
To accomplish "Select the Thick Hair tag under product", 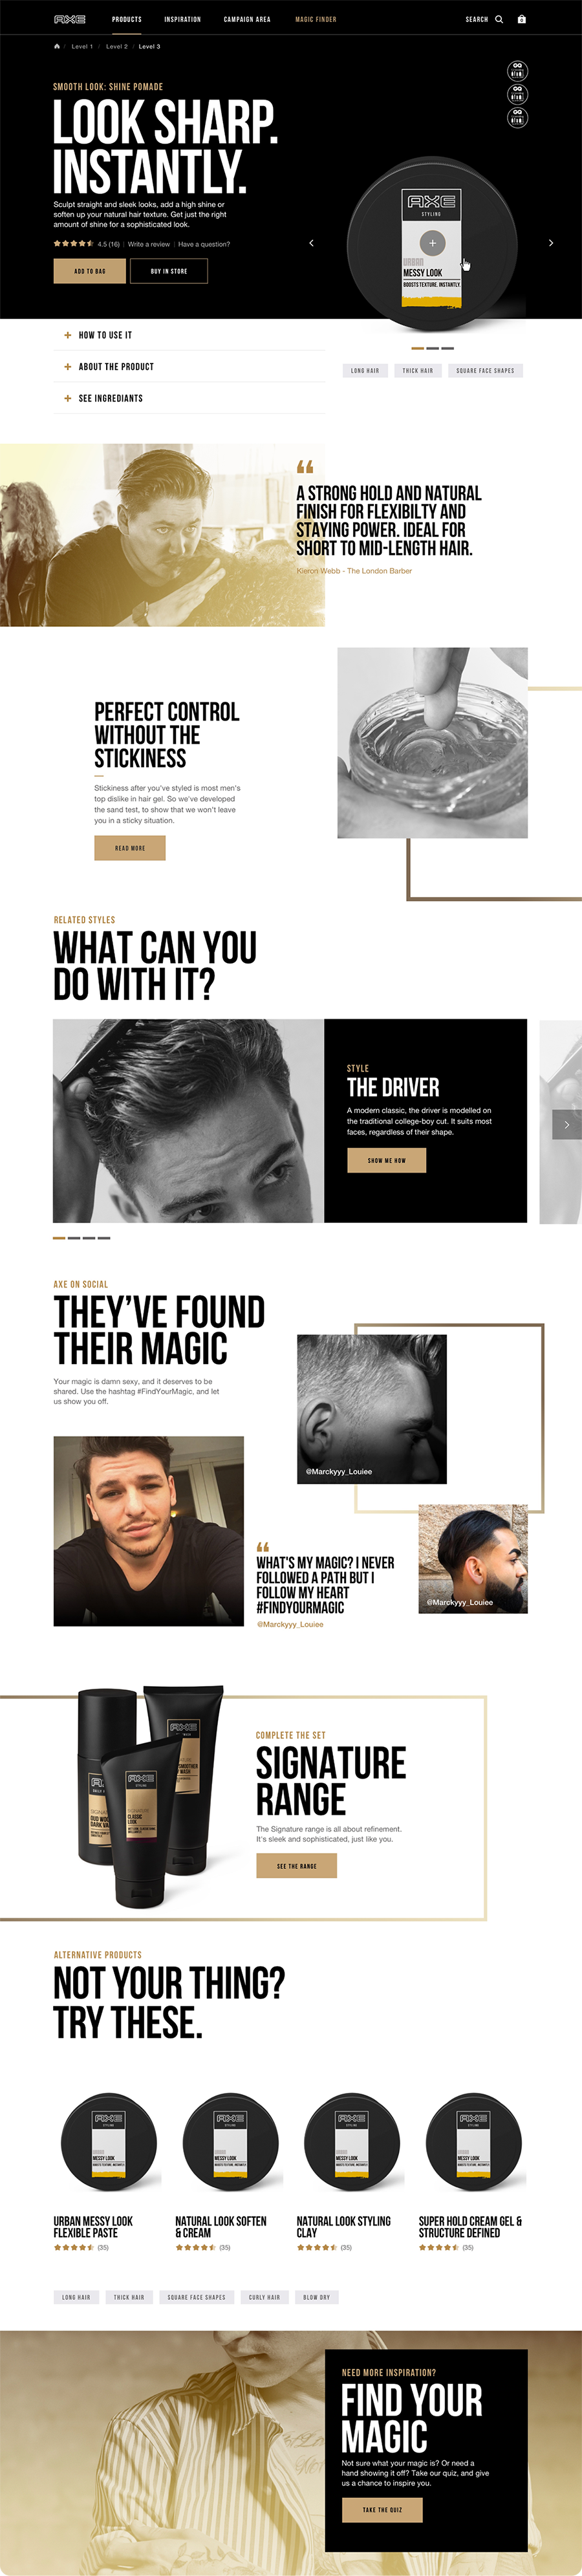I will [x=418, y=371].
